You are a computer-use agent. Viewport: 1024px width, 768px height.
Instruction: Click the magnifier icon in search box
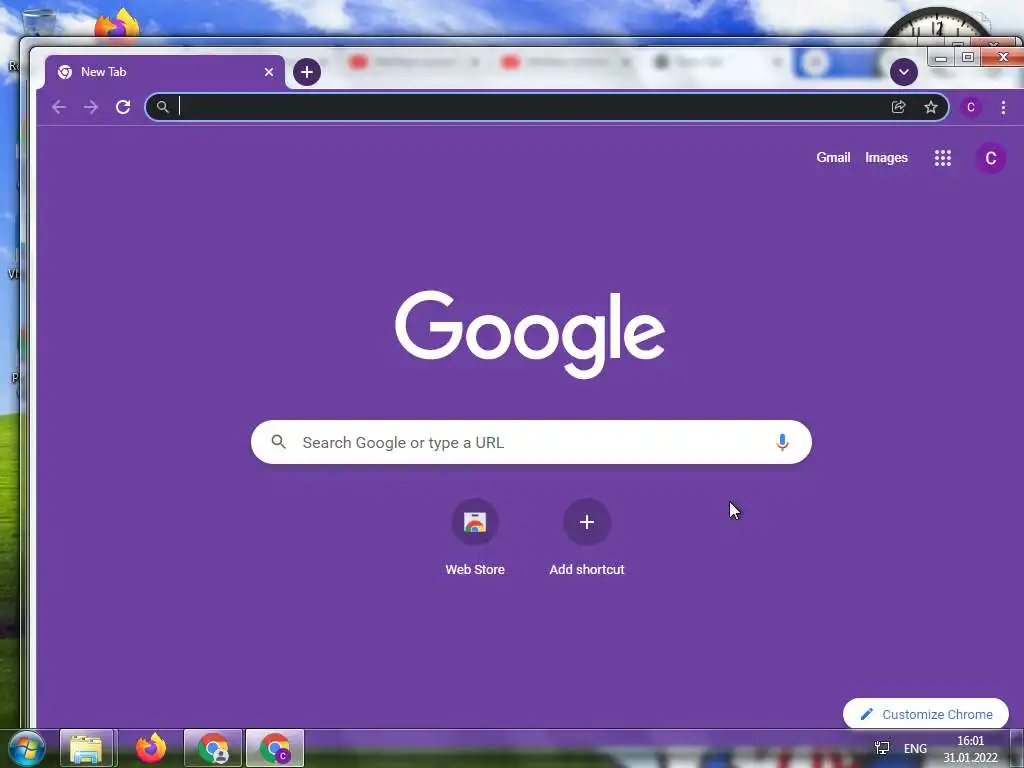click(279, 442)
